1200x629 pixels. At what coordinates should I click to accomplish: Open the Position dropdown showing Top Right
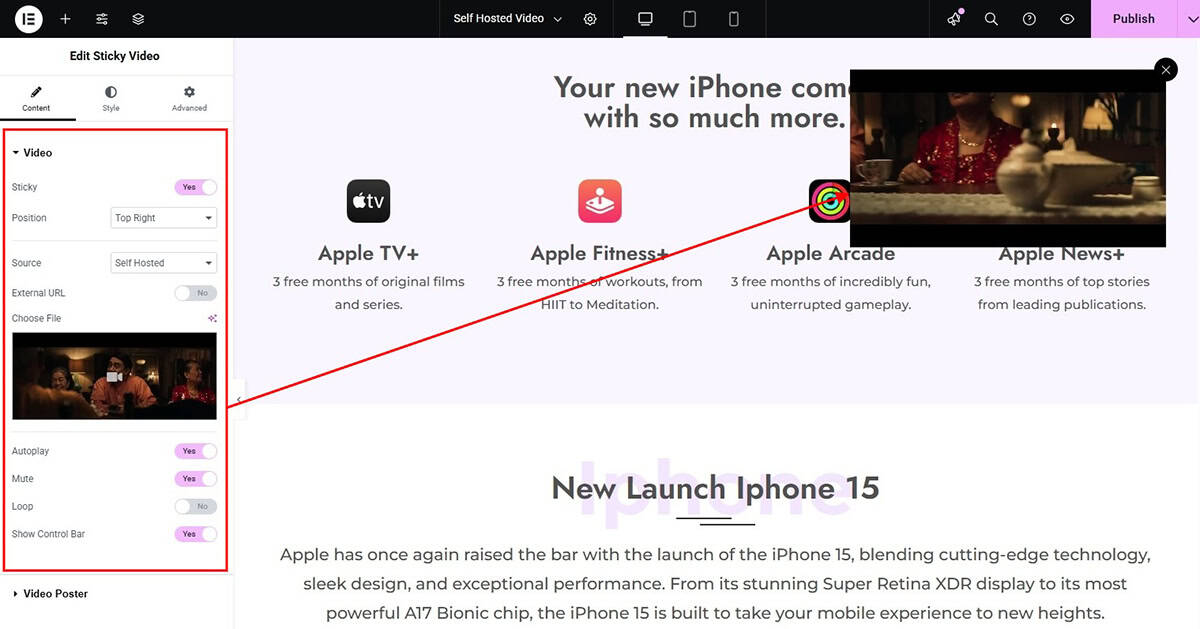click(x=164, y=218)
